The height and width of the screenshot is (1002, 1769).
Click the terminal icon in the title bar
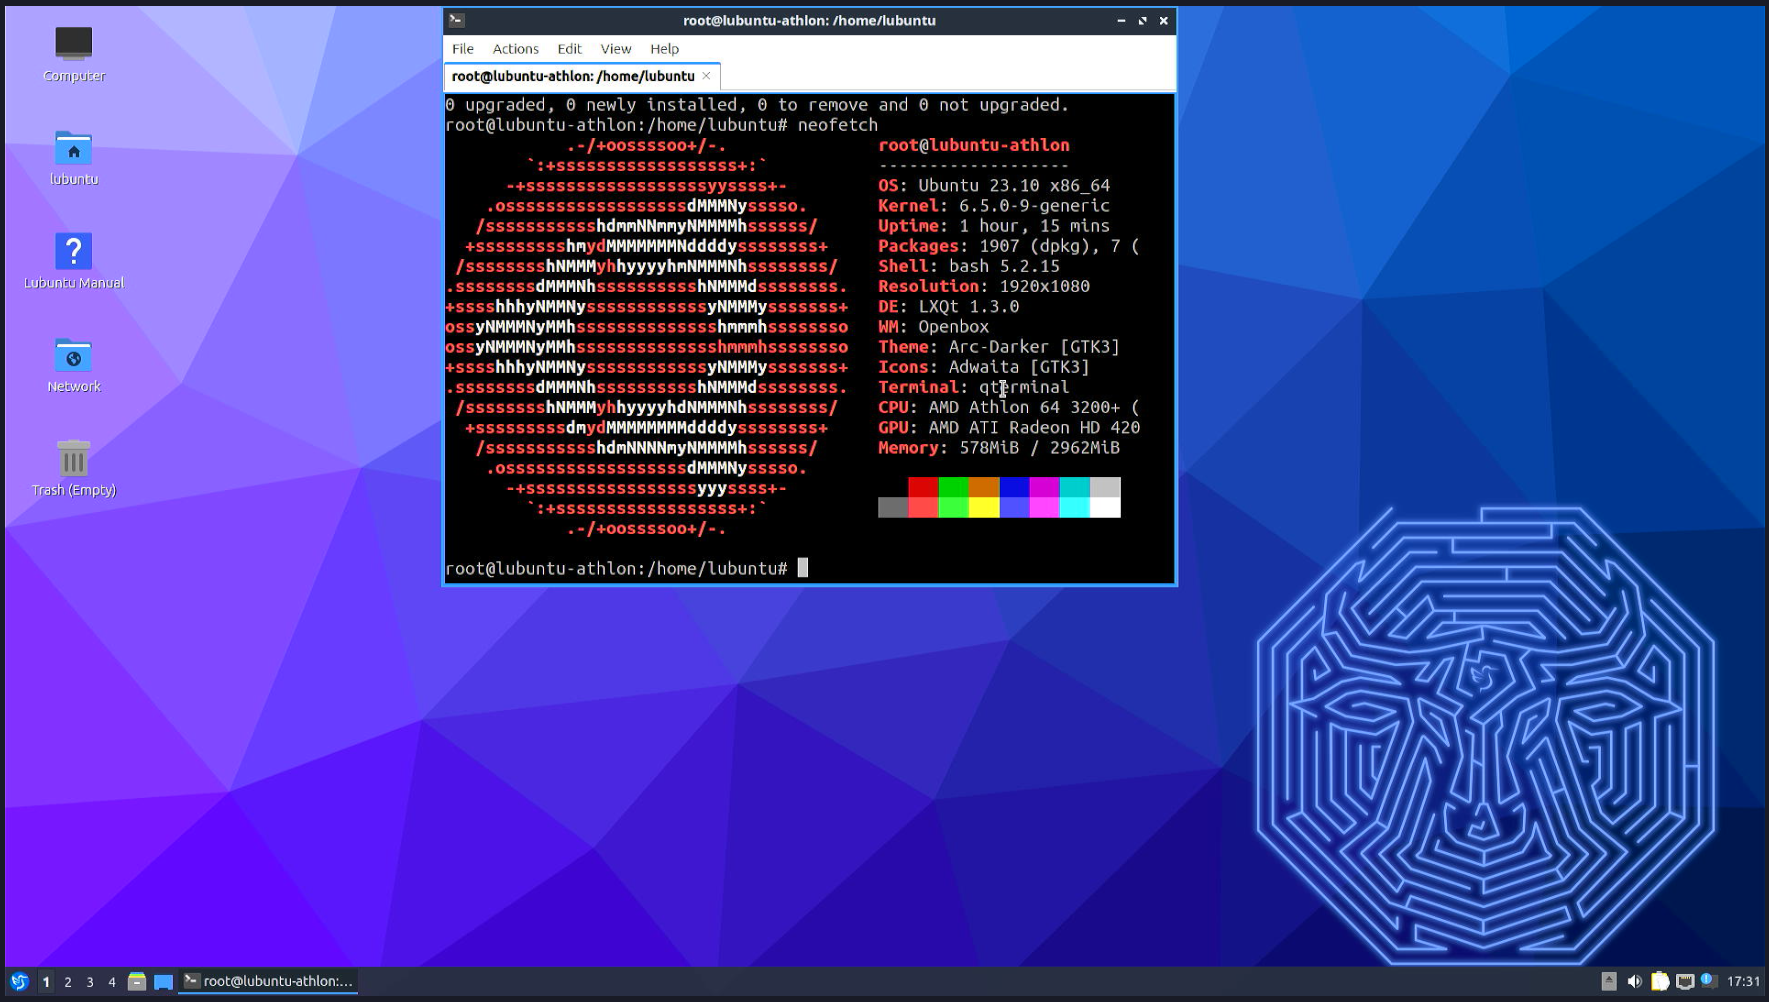457,20
